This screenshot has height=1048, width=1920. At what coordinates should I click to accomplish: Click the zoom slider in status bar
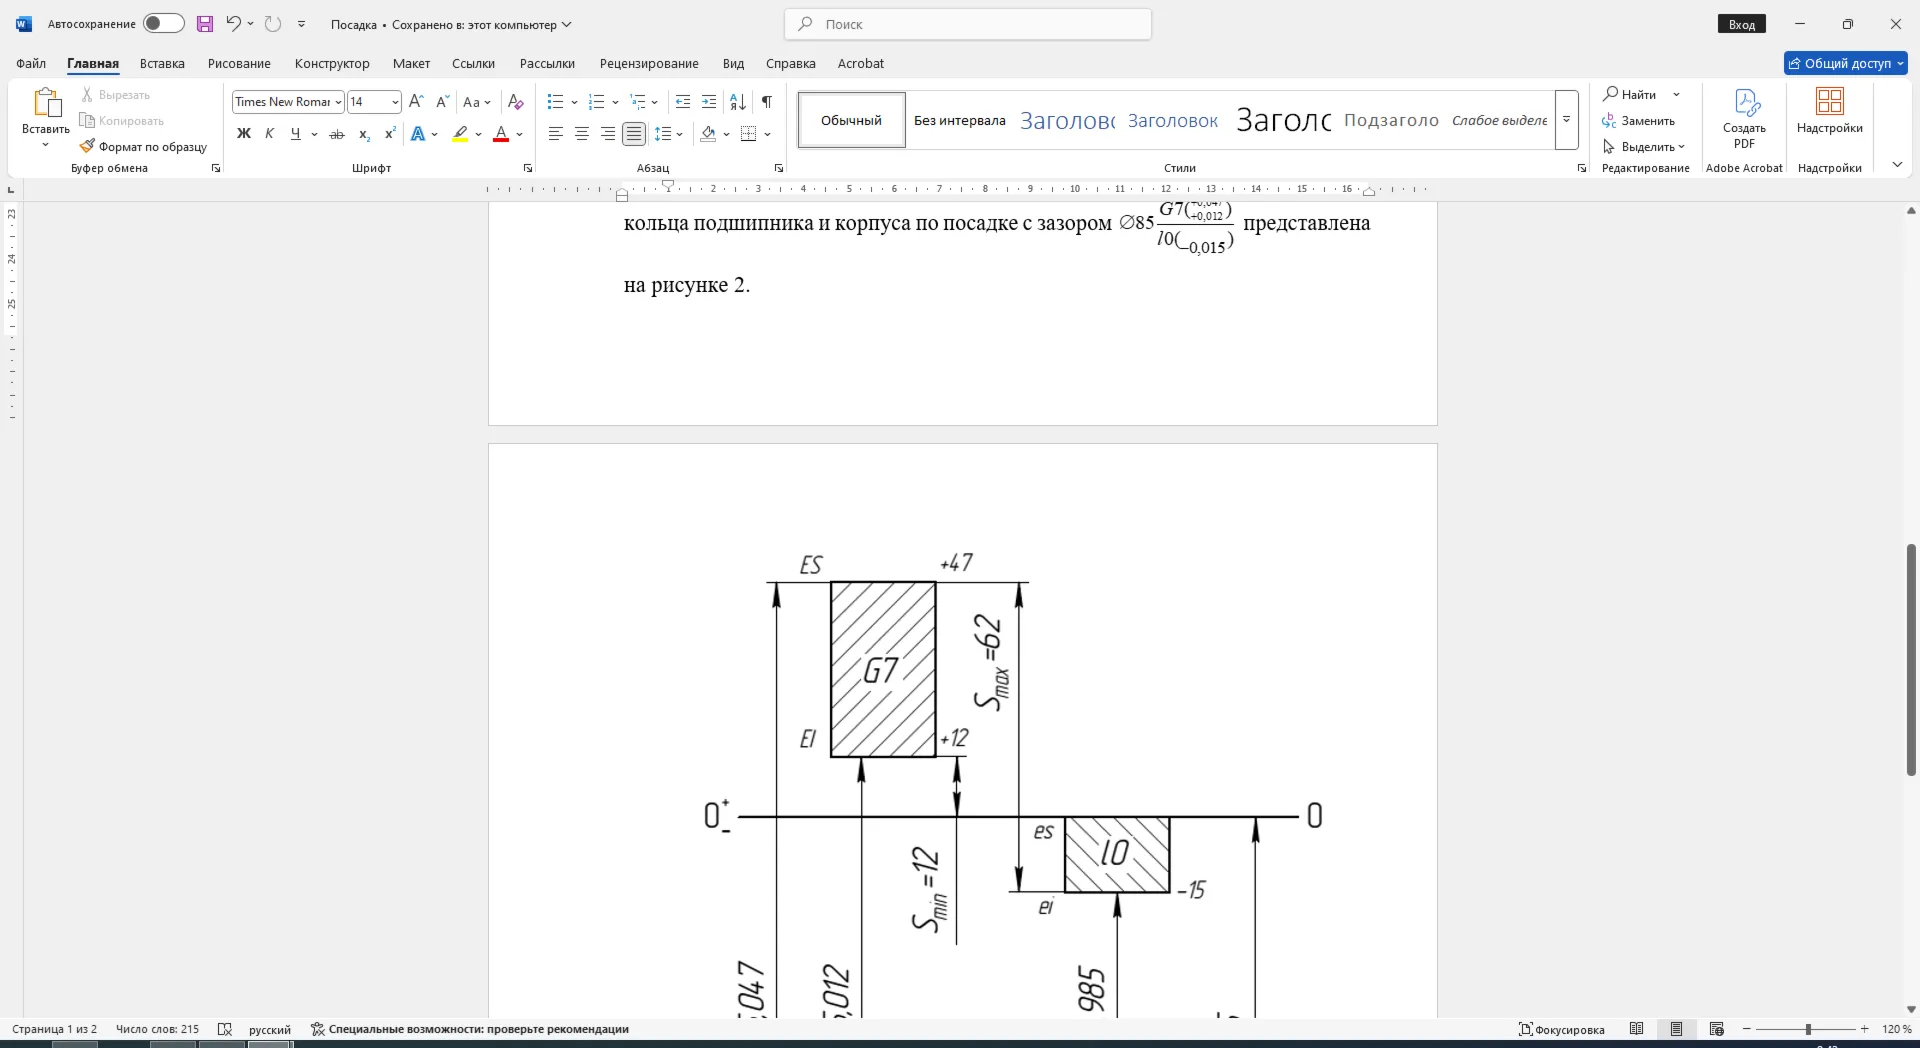(x=1807, y=1029)
